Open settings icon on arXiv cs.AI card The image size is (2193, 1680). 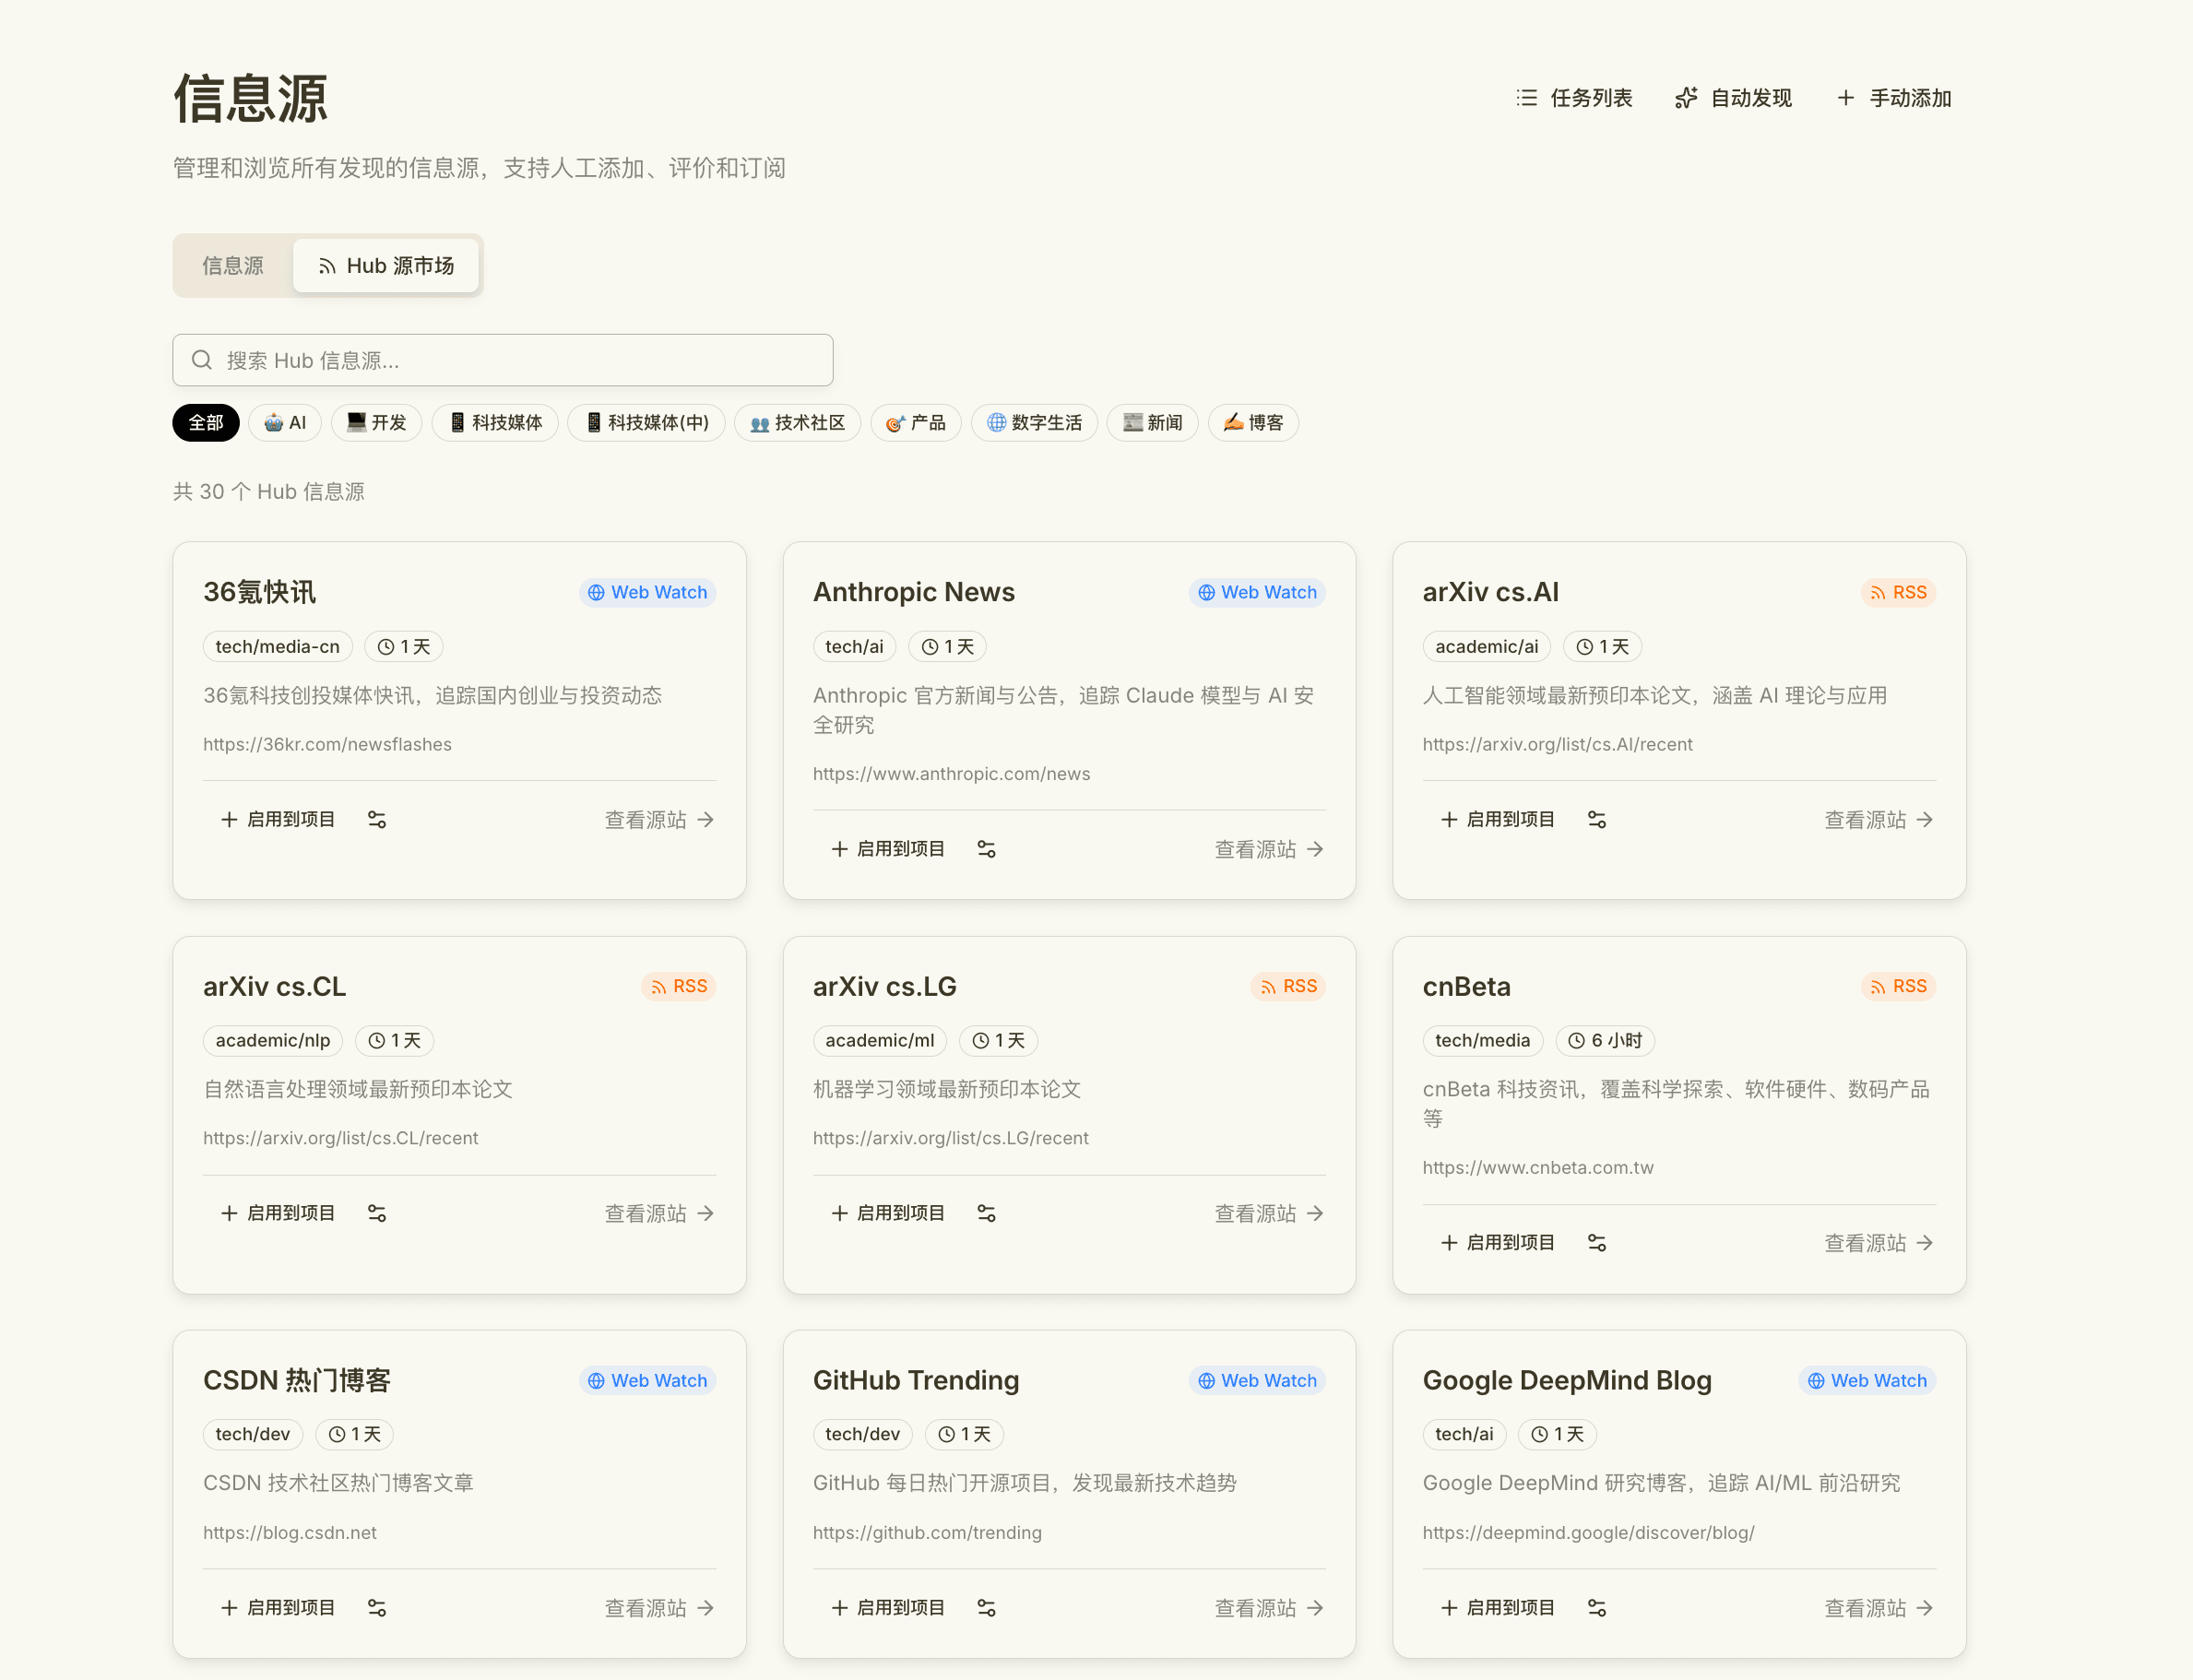coord(1597,819)
